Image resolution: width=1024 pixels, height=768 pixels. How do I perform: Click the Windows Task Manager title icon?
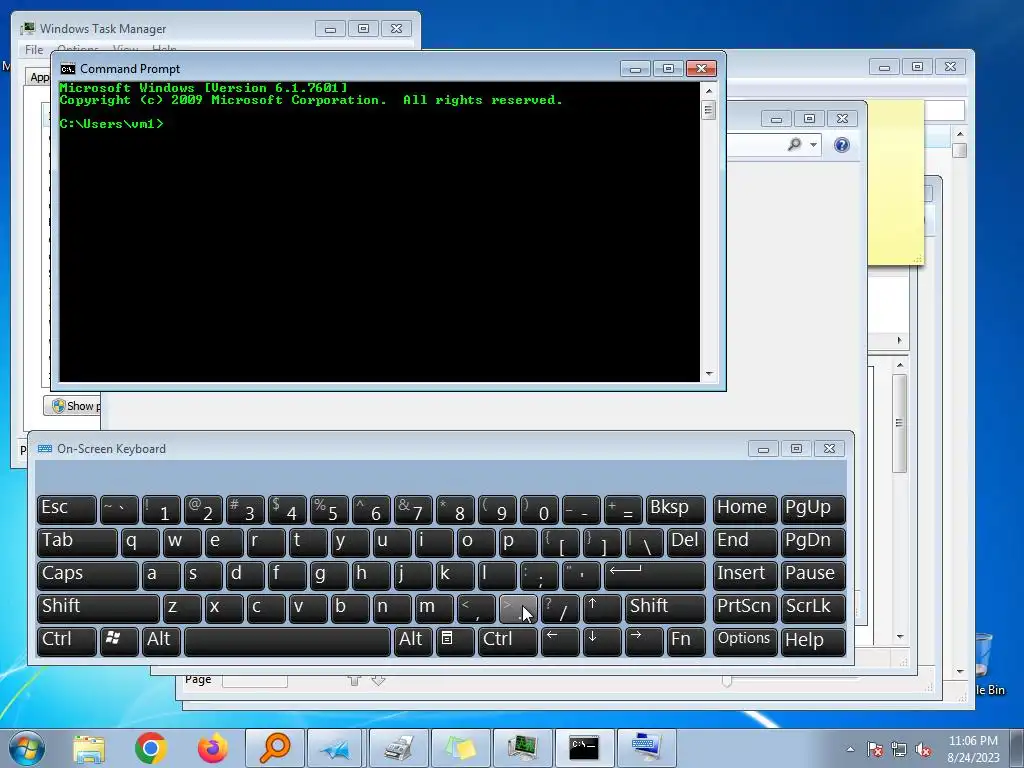[x=27, y=28]
